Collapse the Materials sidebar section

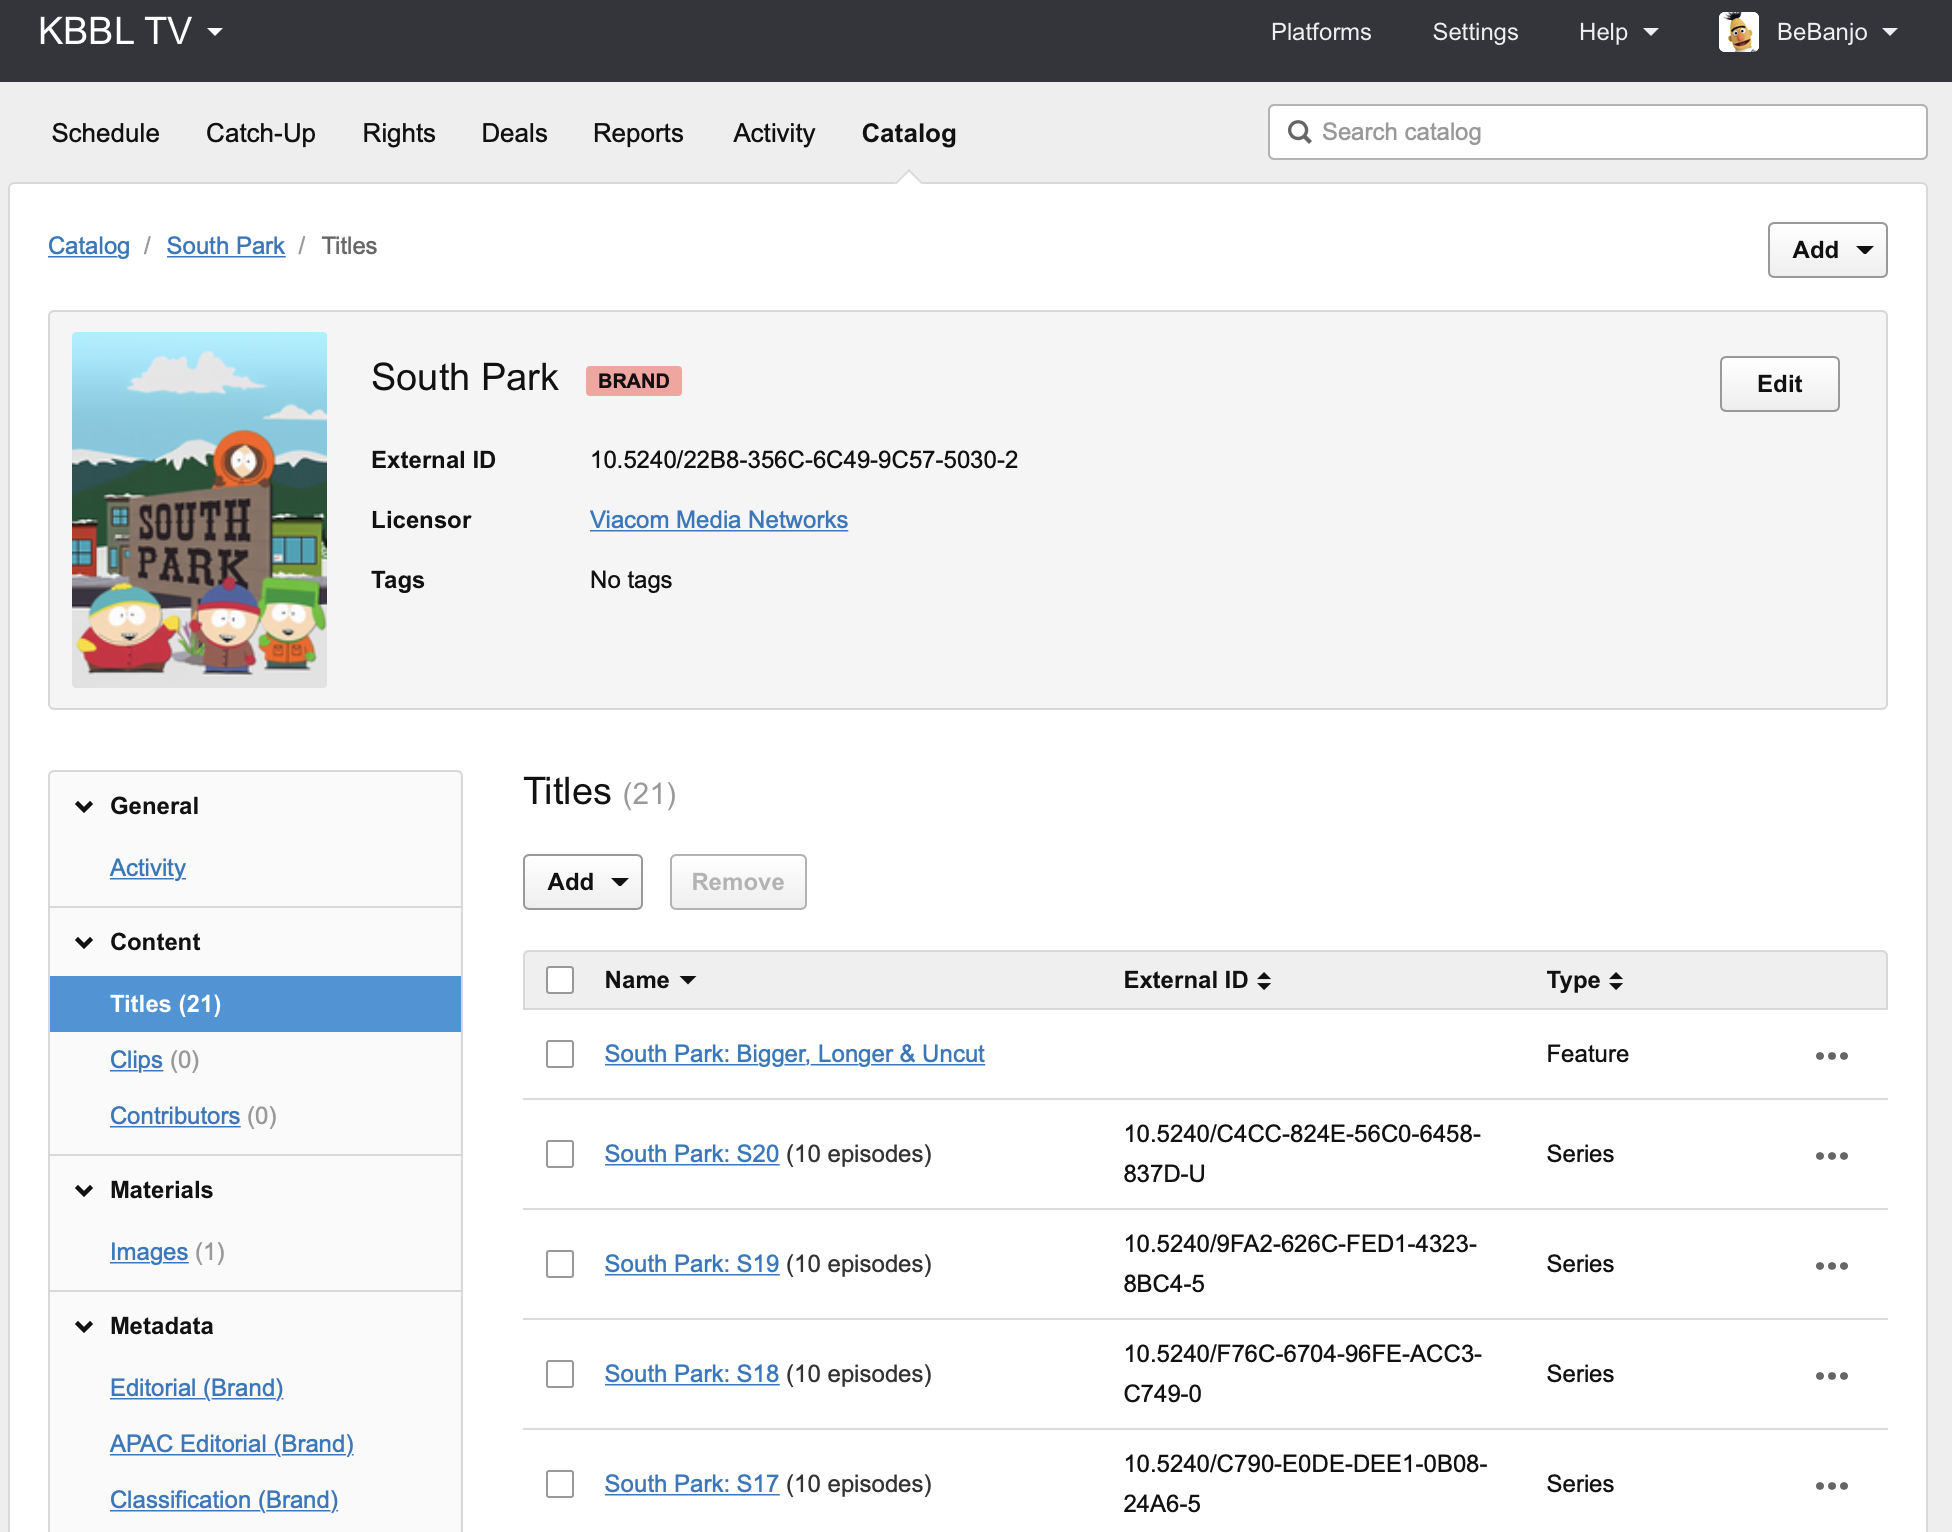point(85,1190)
